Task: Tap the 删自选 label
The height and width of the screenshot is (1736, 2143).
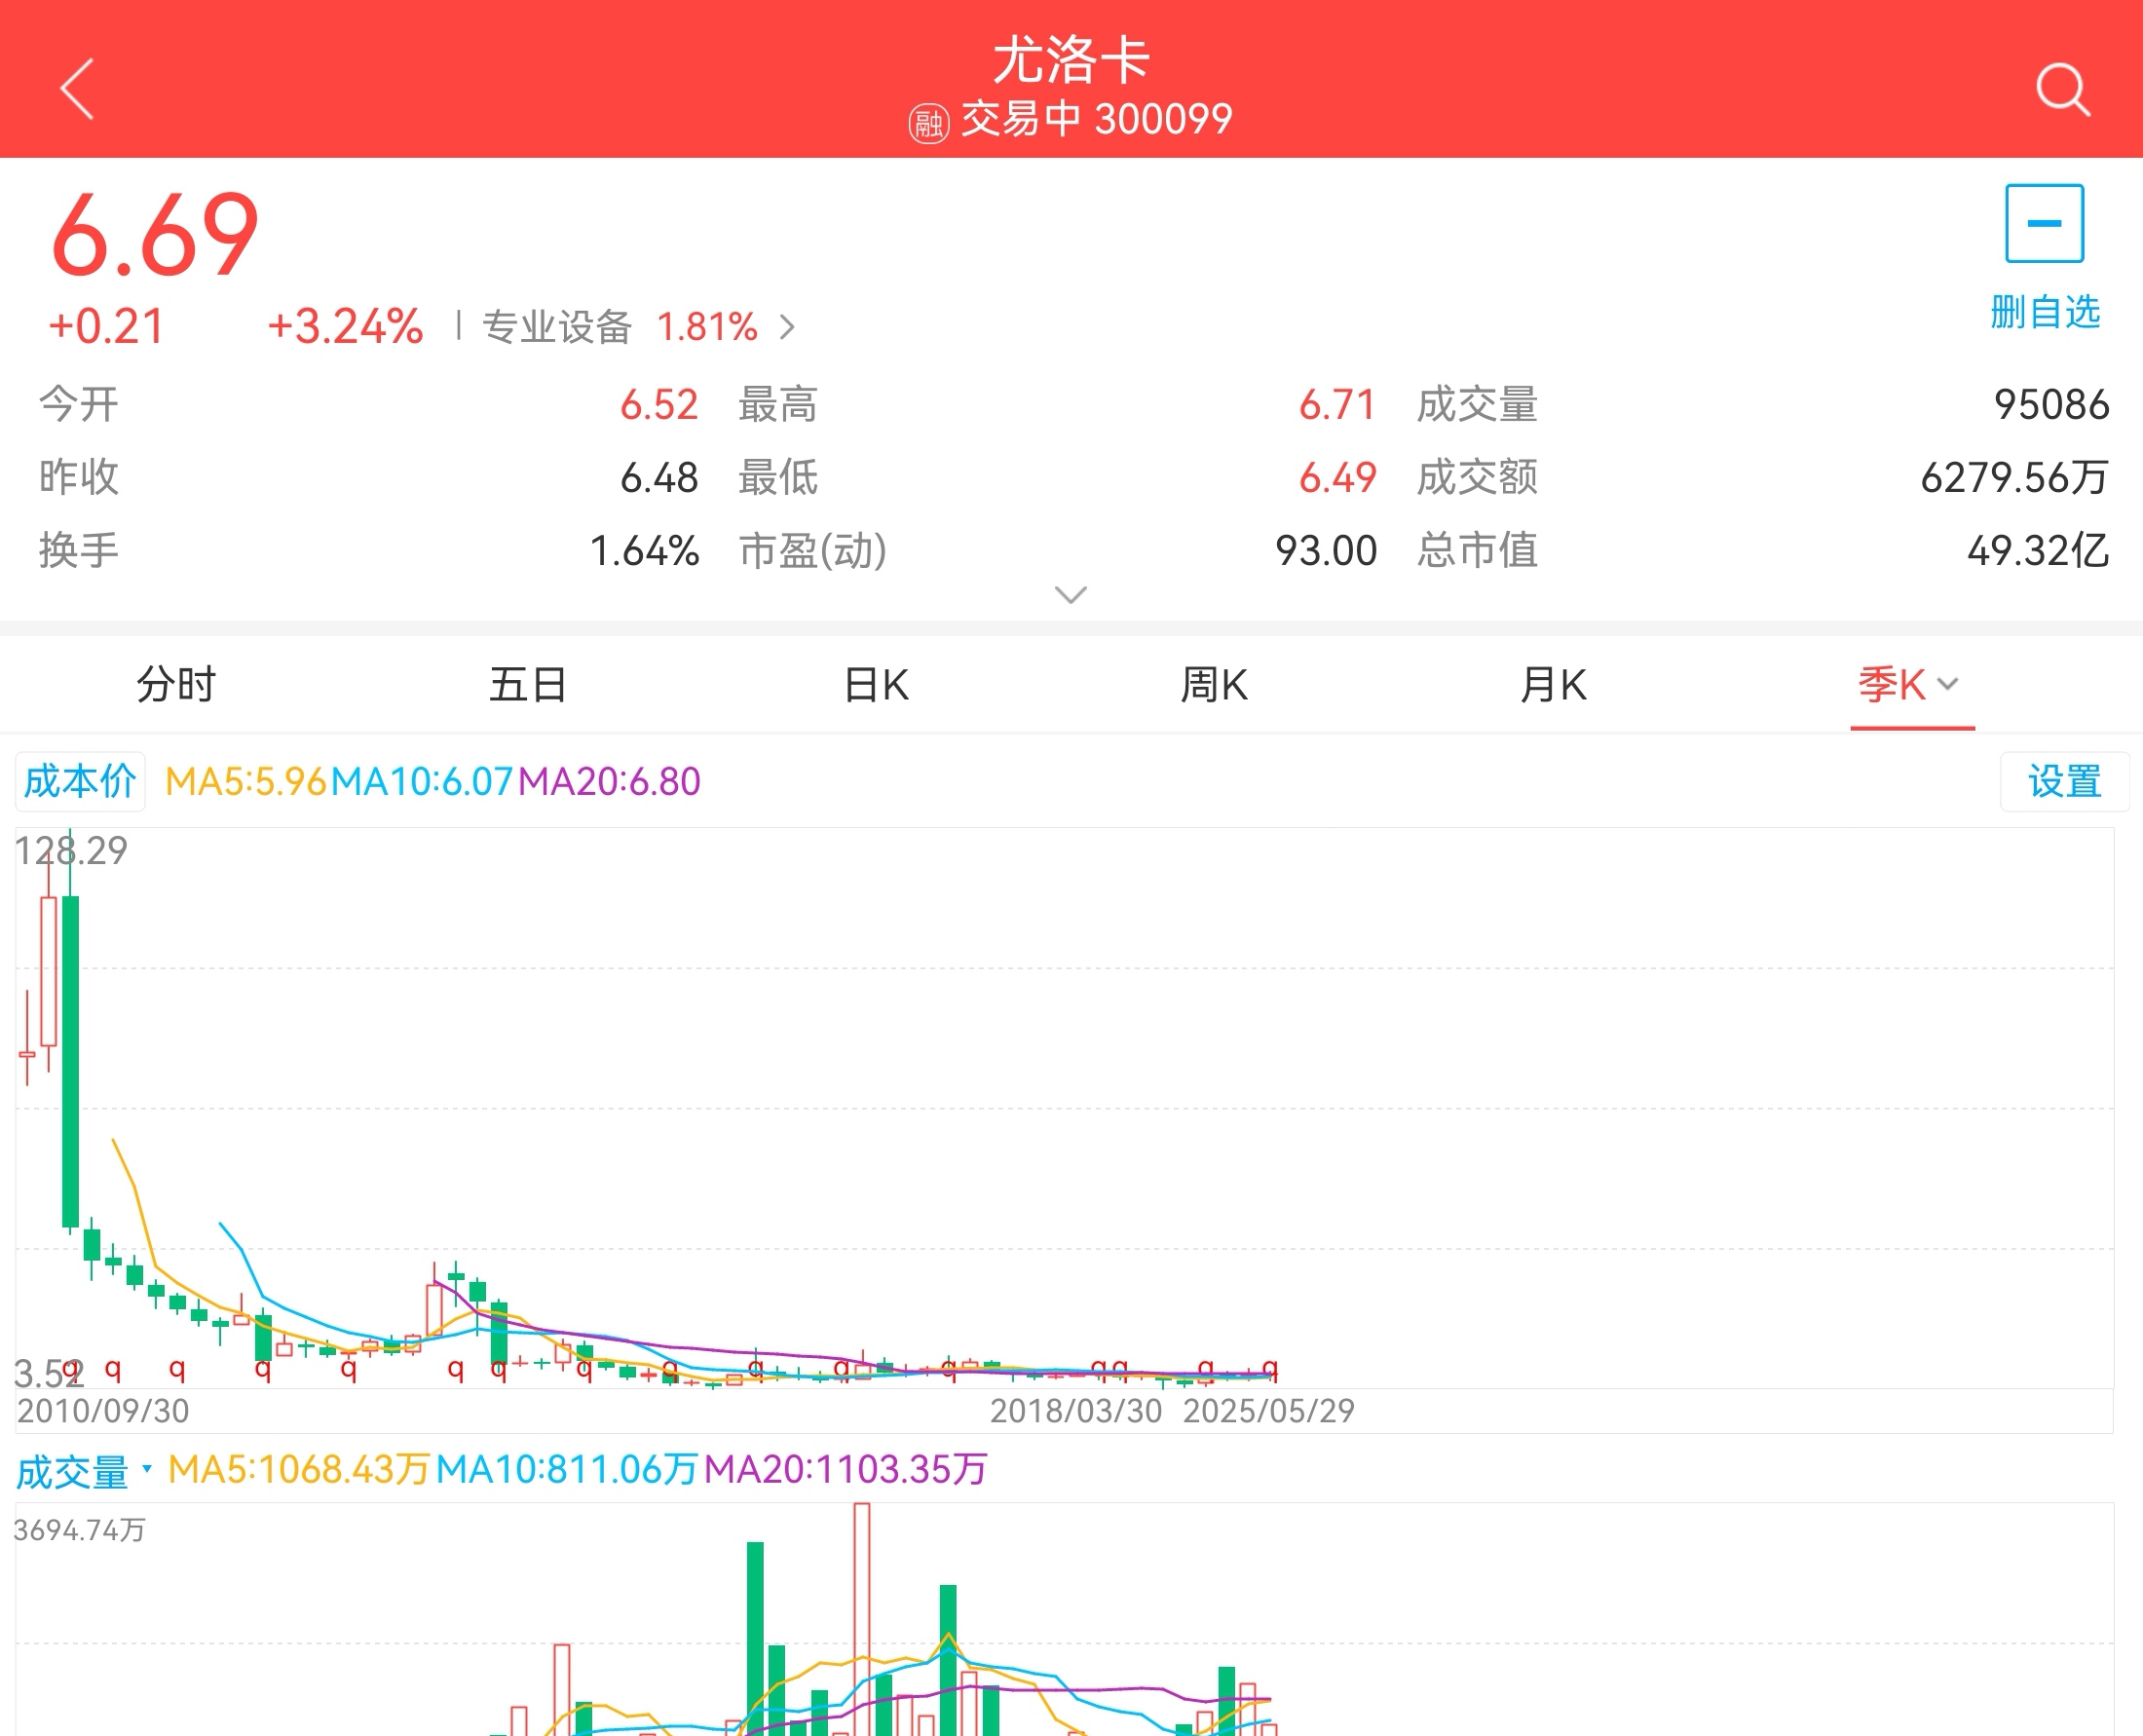Action: 2044,312
